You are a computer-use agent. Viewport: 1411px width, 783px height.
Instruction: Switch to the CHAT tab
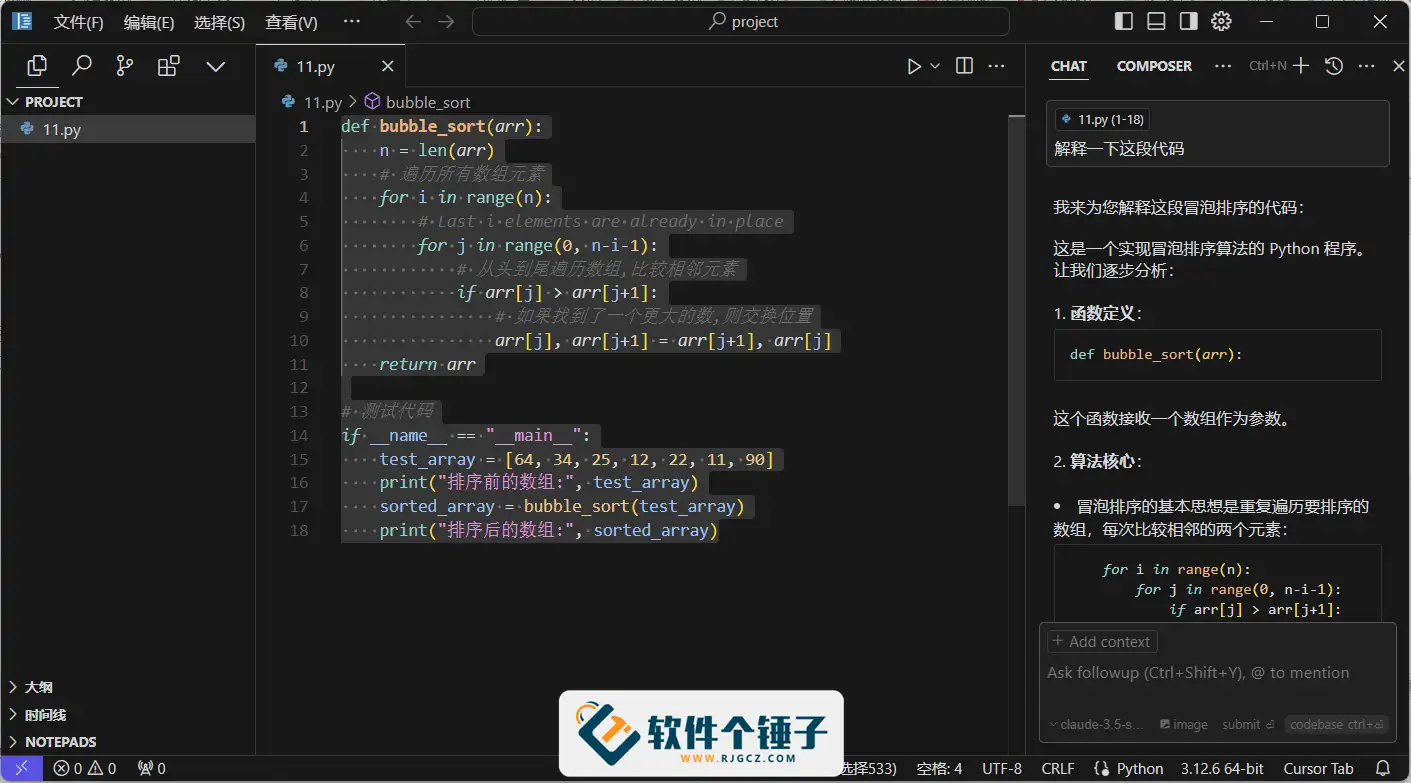[x=1068, y=66]
